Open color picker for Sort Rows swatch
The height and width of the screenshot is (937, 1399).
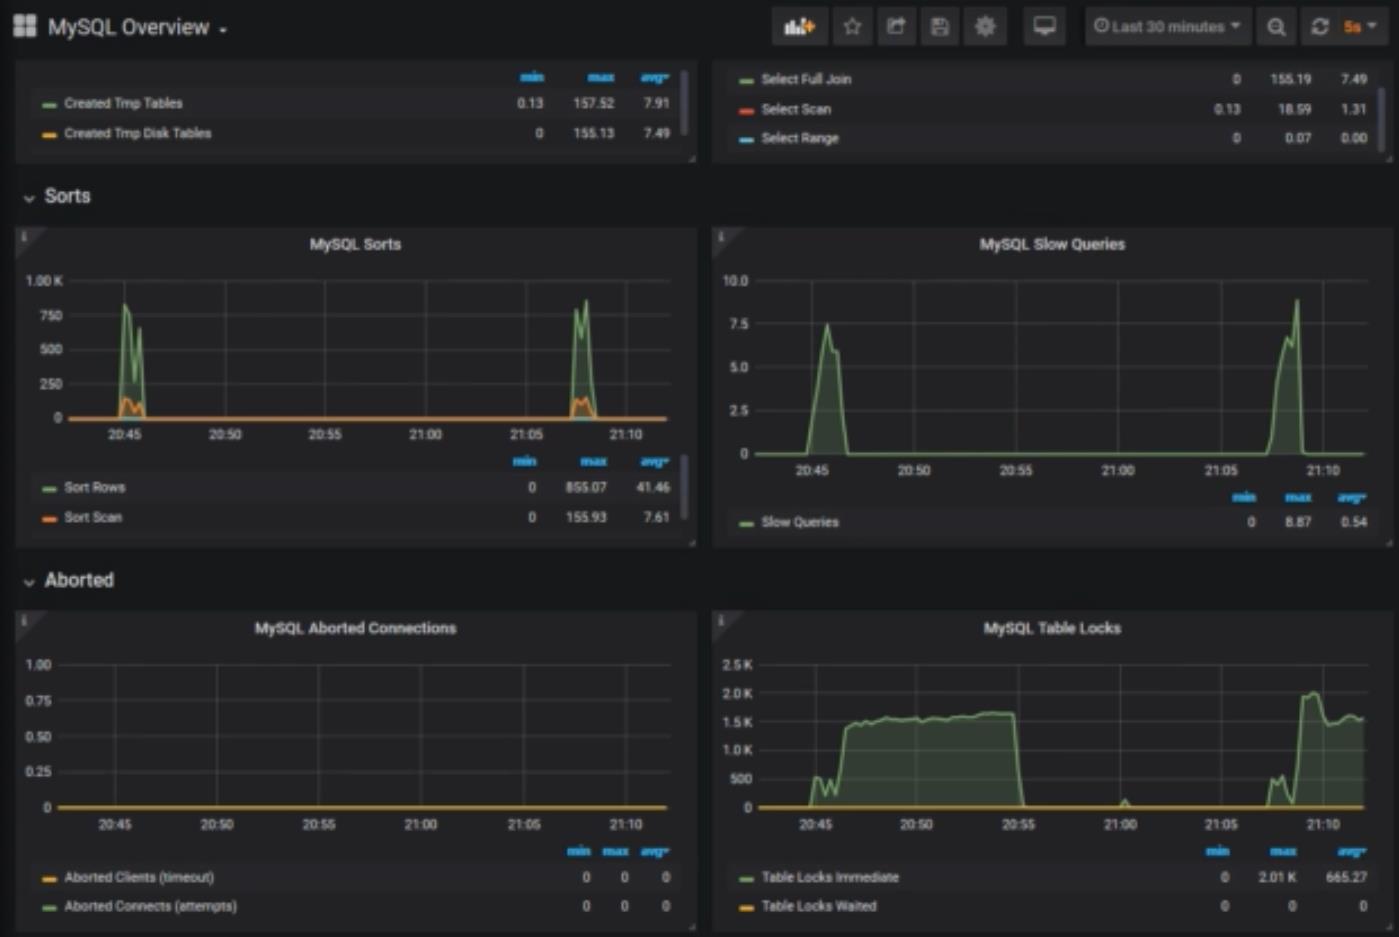(49, 489)
